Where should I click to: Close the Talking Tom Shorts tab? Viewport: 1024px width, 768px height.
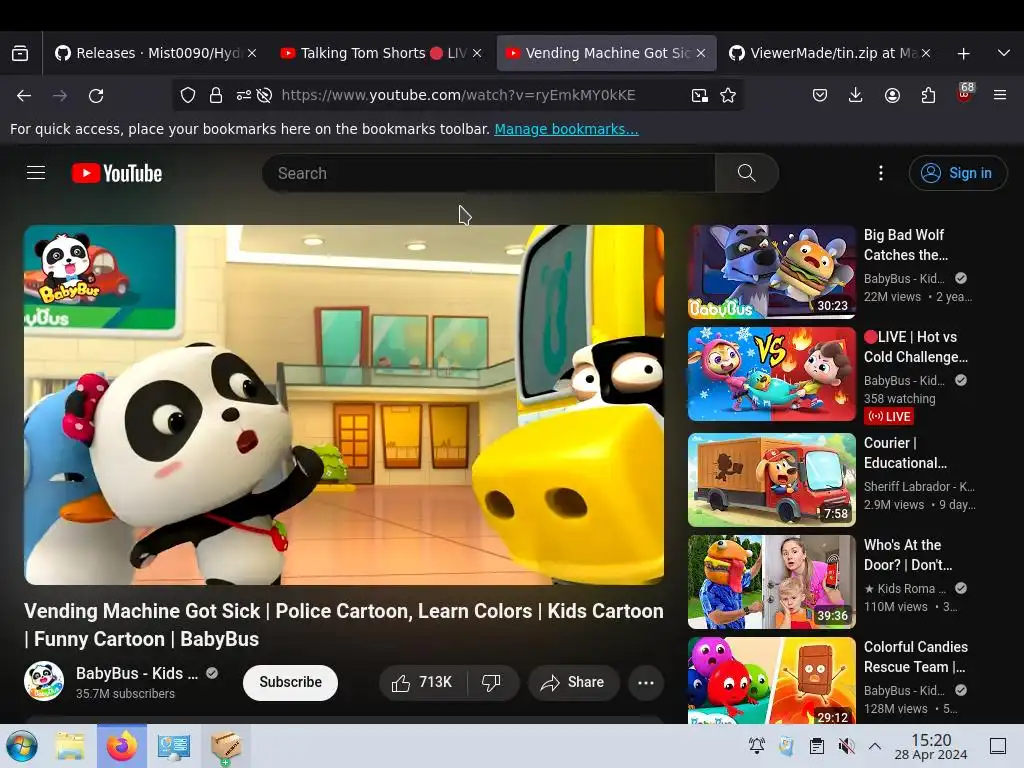tap(477, 53)
